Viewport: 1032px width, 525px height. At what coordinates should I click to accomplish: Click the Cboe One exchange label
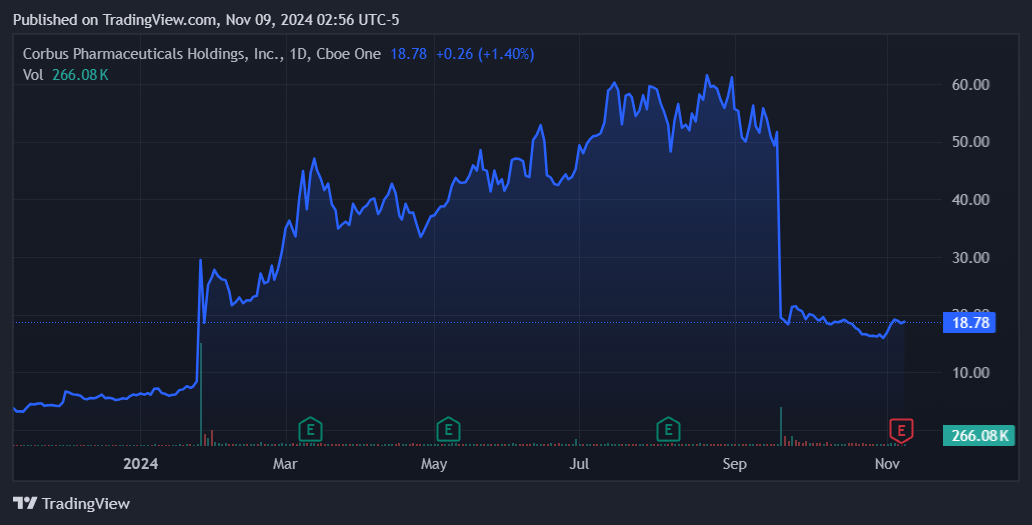tap(350, 54)
